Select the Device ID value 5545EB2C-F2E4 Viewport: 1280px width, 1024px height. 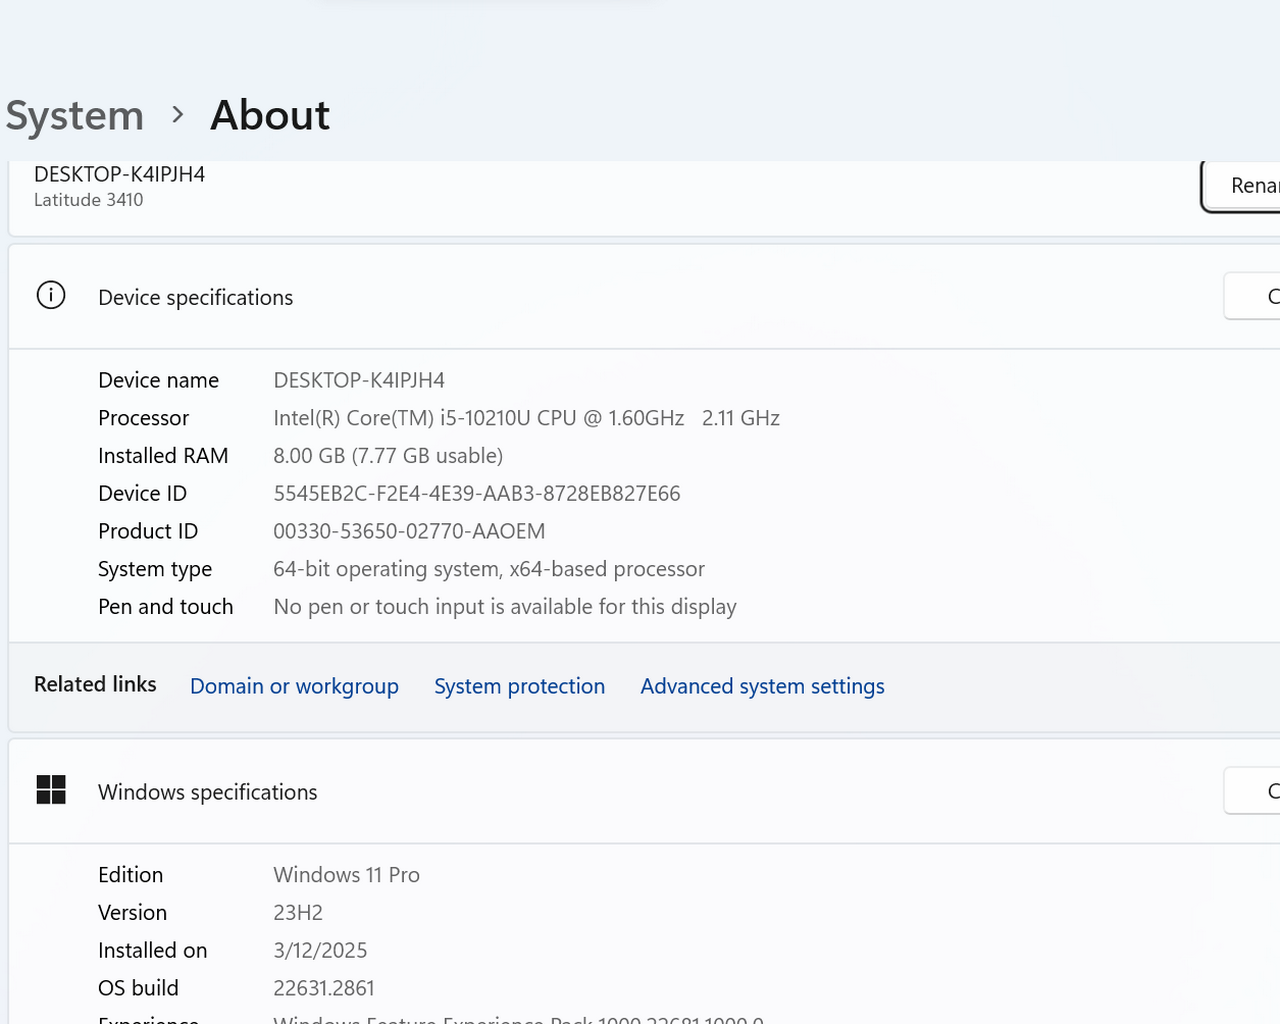click(x=477, y=494)
